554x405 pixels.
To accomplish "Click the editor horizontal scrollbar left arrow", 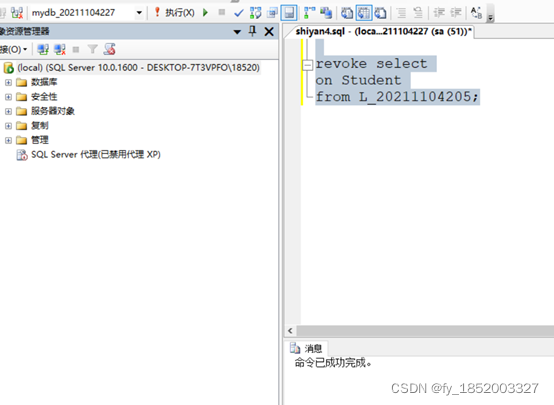I will coord(290,331).
